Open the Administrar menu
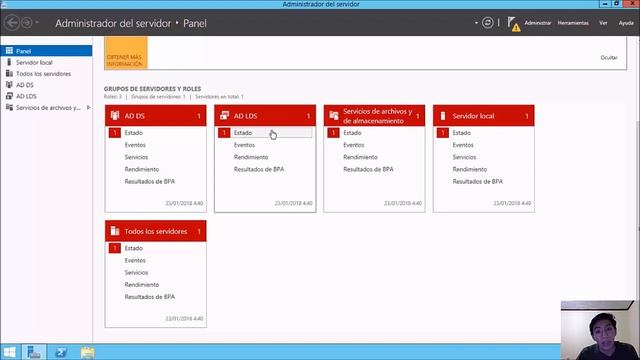Viewport: 640px width, 360px height. click(x=538, y=23)
